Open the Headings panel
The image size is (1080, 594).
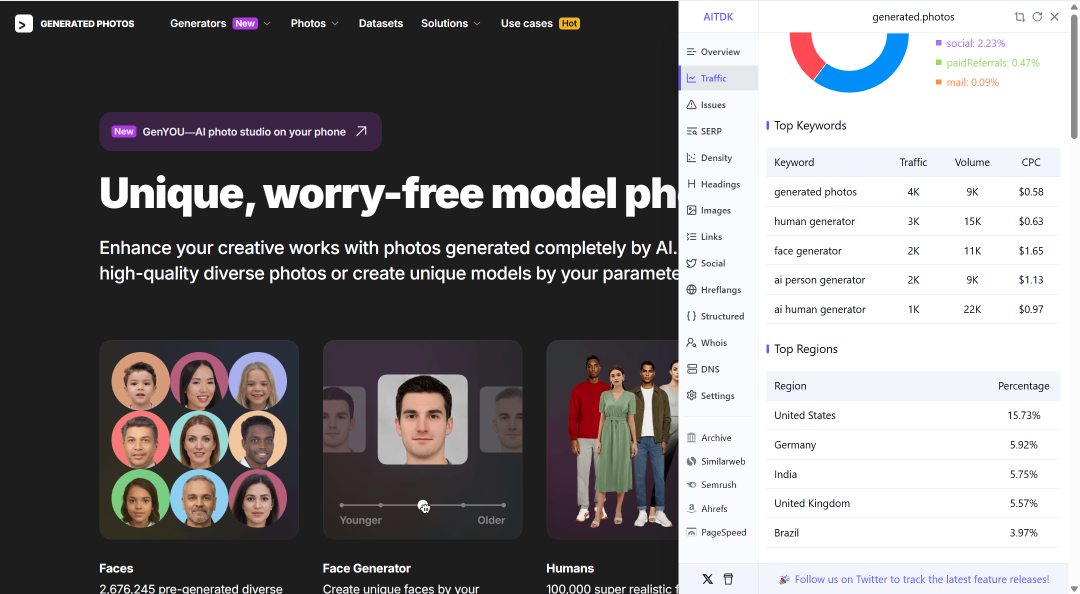coord(718,184)
